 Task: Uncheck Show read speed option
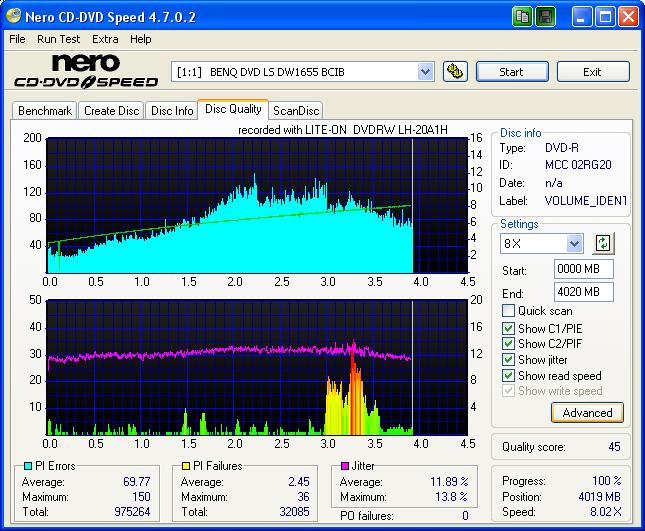(x=508, y=376)
